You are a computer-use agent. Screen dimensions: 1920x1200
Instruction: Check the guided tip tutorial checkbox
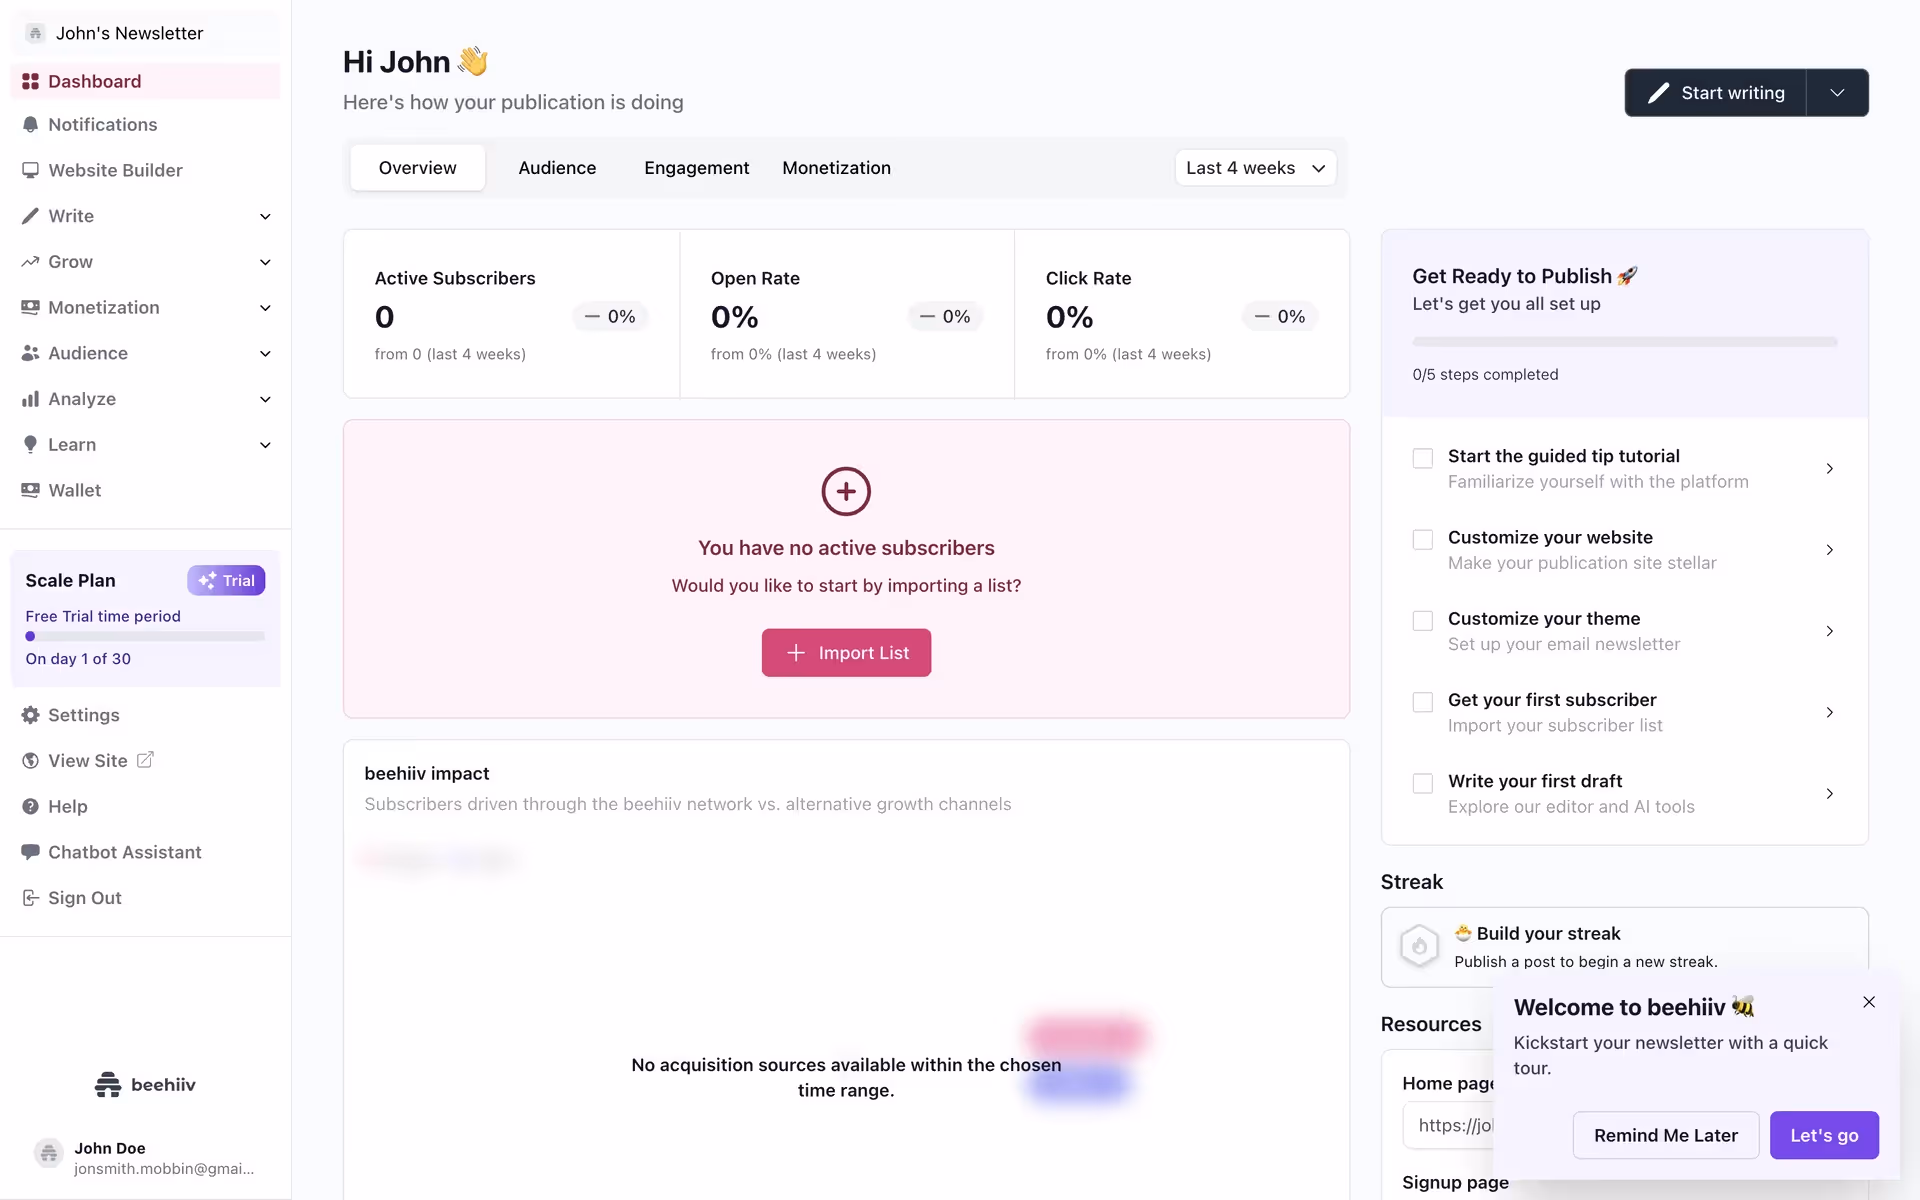(1422, 459)
